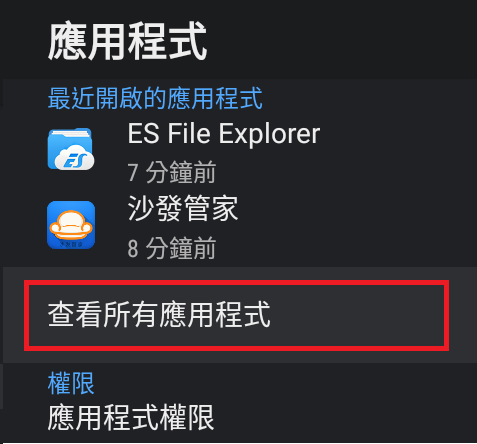The width and height of the screenshot is (477, 444).
Task: Click the orange sofa graphic in the icon
Action: tap(71, 225)
